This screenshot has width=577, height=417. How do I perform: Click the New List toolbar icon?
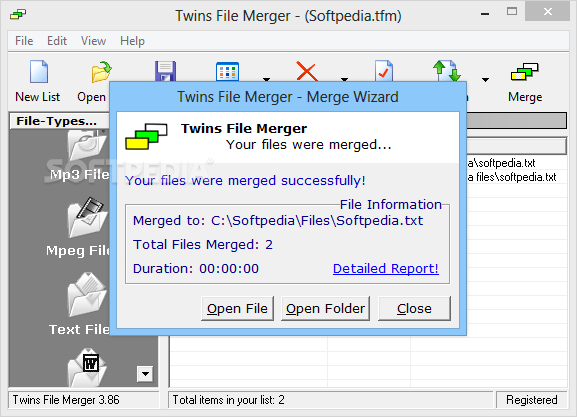[x=39, y=72]
